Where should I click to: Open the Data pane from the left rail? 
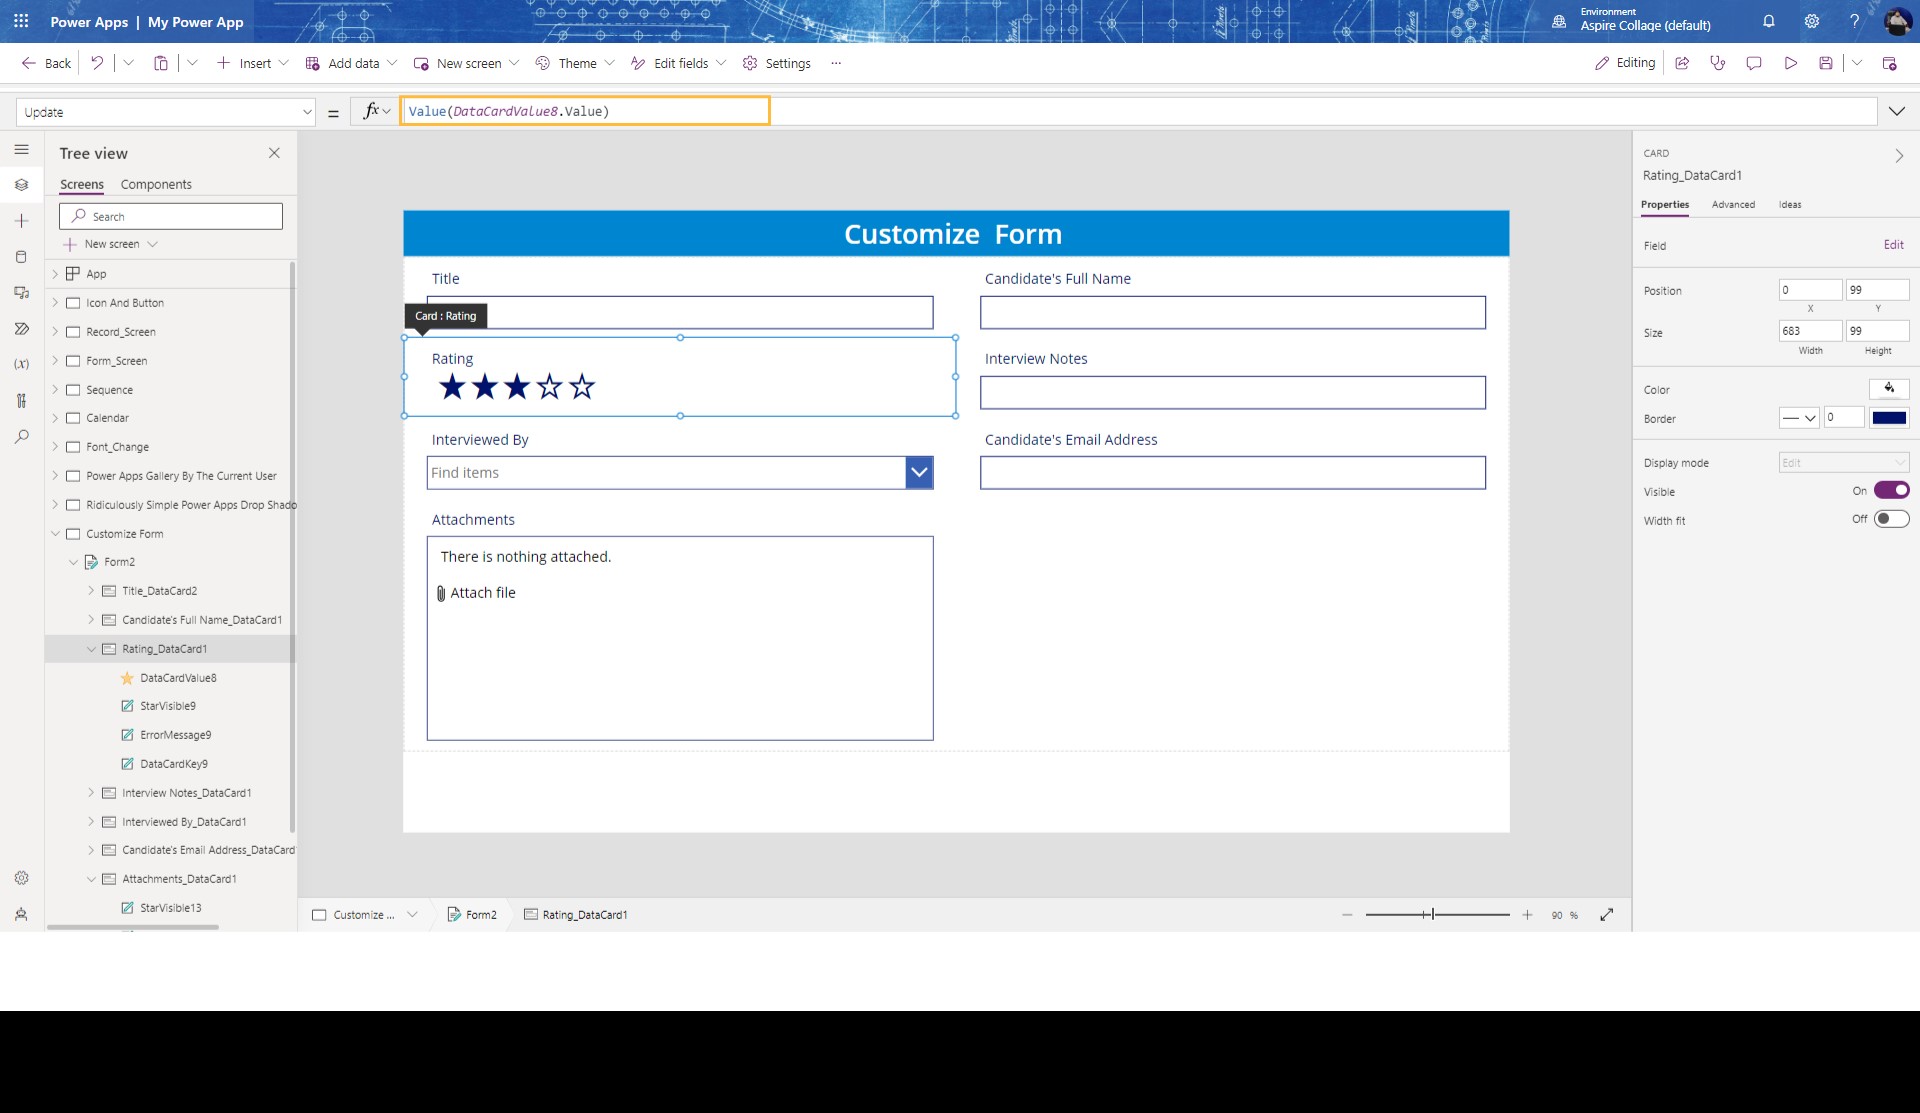pyautogui.click(x=21, y=257)
